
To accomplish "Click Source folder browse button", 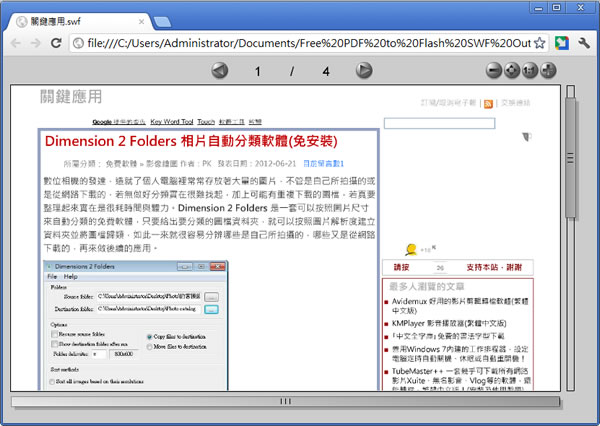I will pos(211,297).
